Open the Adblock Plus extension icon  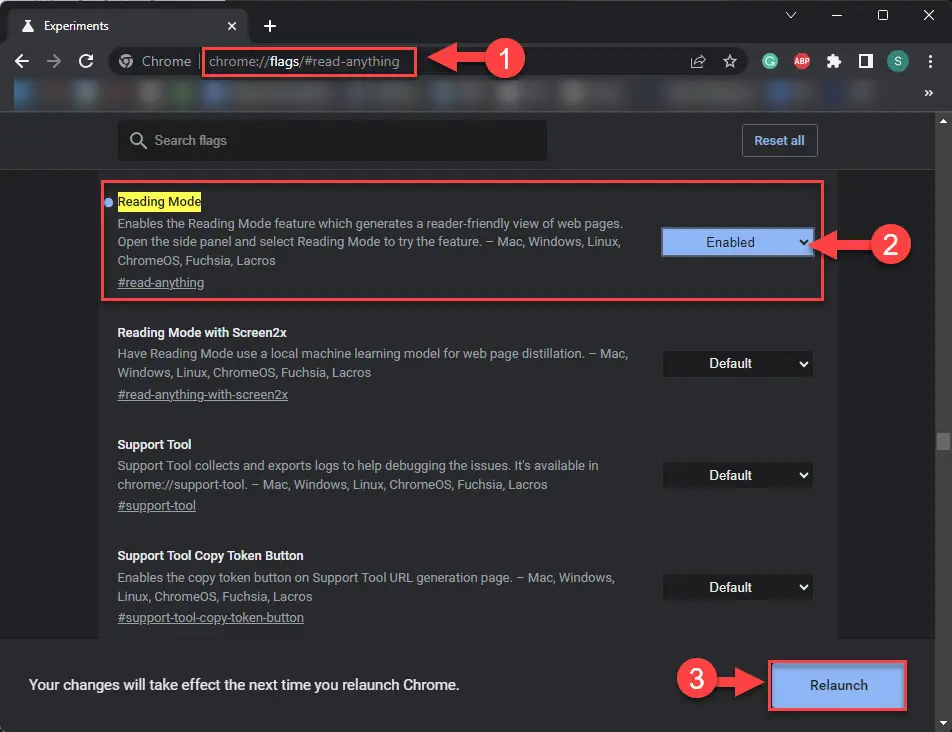[801, 61]
